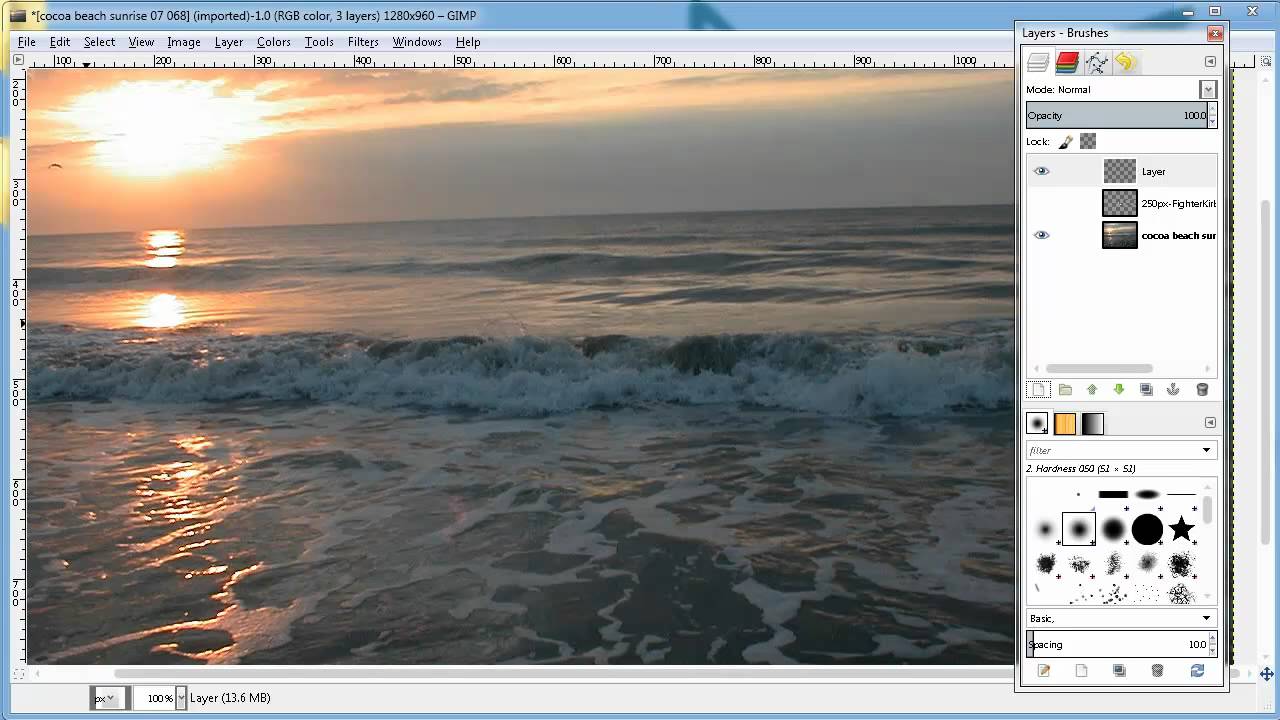
Task: Select the blurred ellipse brush
Action: tap(1147, 494)
